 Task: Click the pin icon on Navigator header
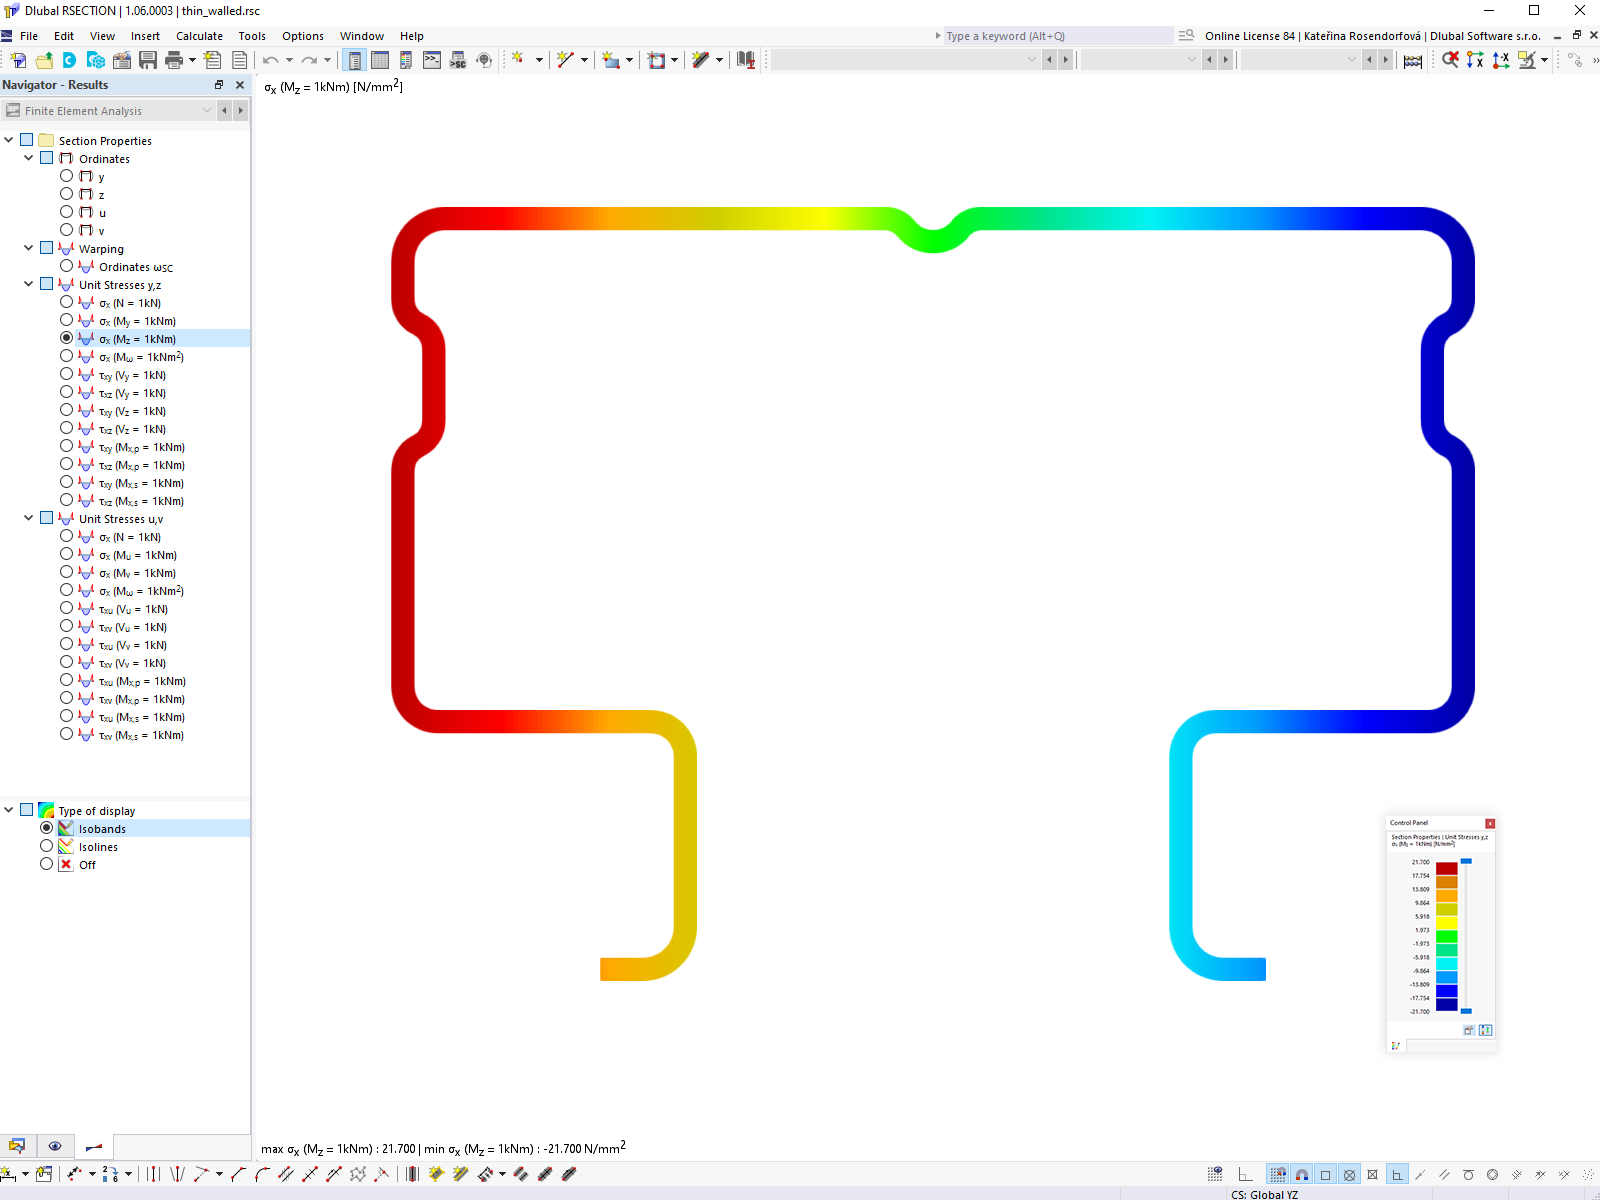(219, 85)
